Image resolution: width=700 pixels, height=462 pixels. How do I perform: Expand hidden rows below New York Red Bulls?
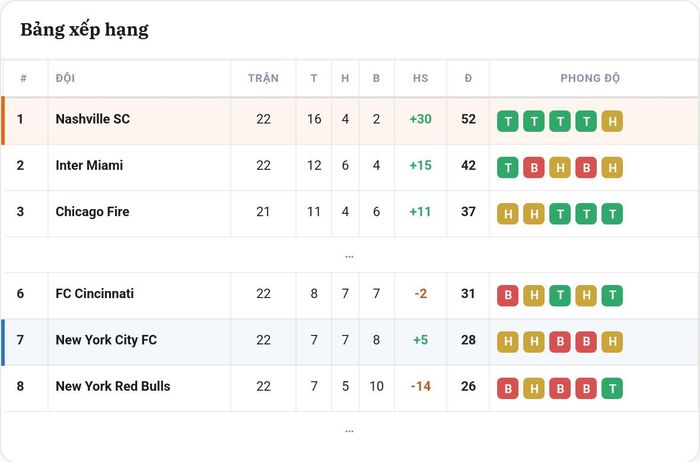(x=349, y=431)
